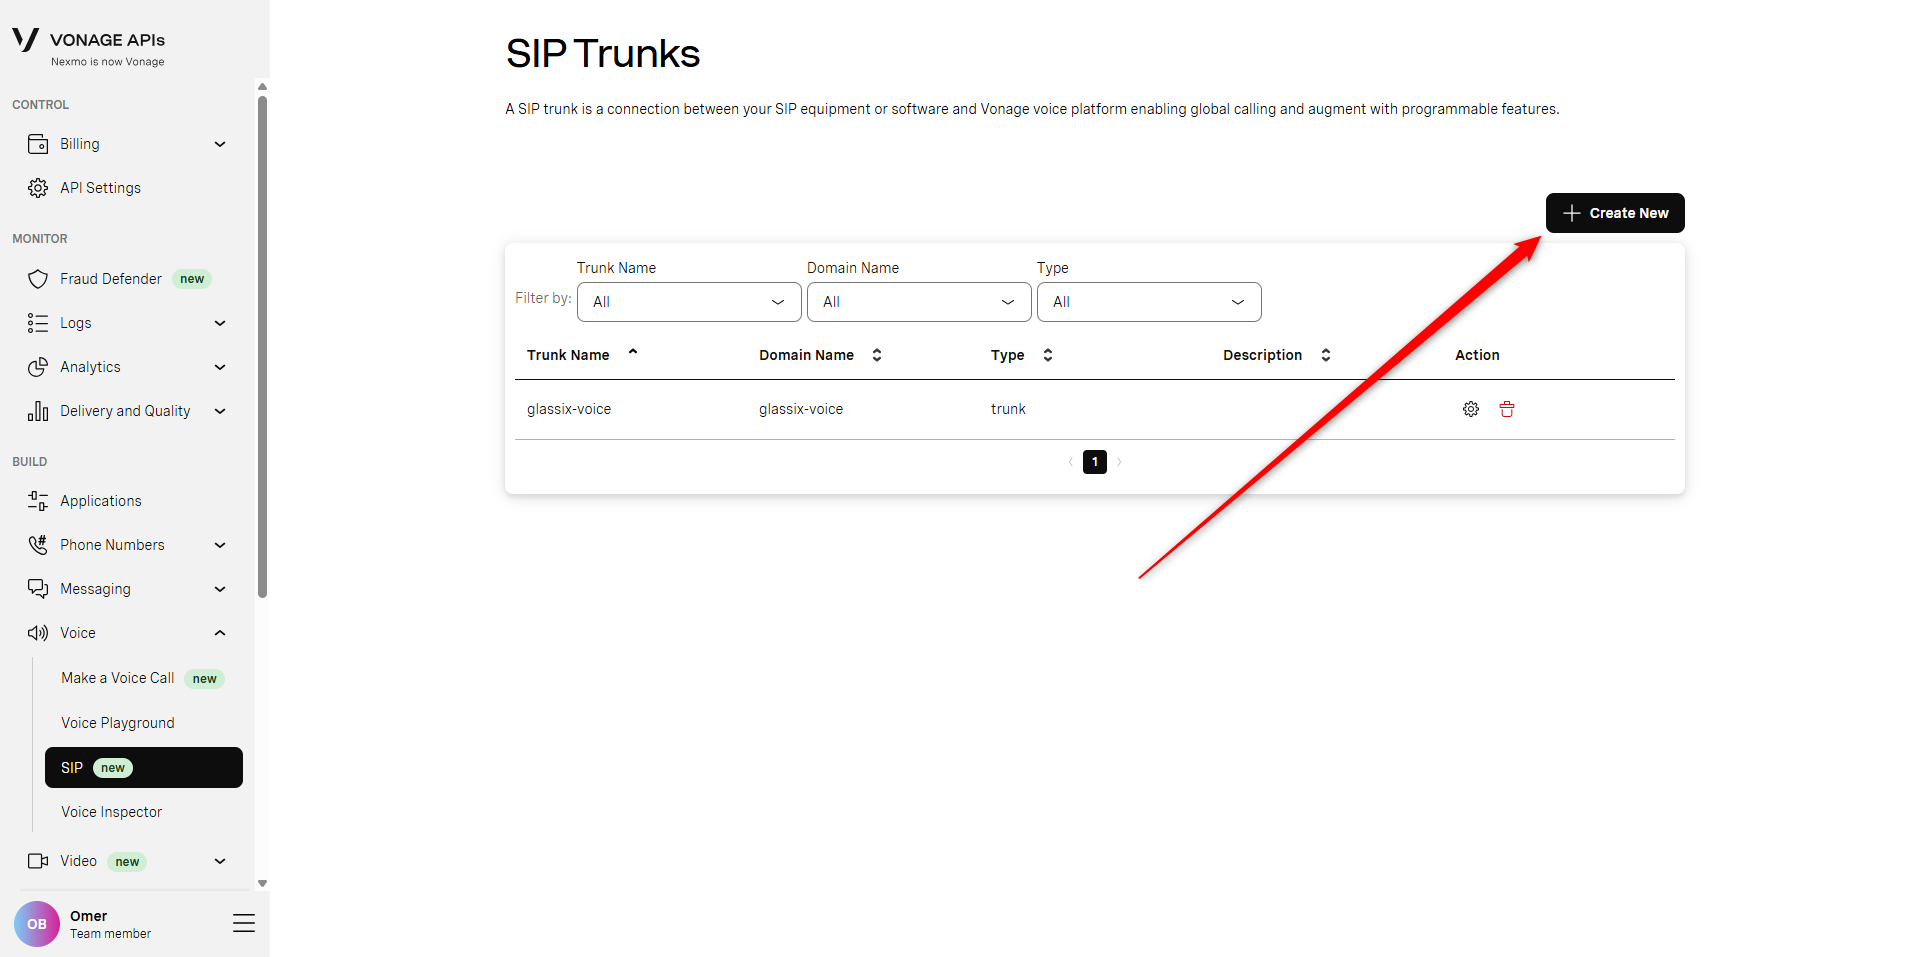Click the Analytics pie chart icon
The height and width of the screenshot is (957, 1920).
38,367
